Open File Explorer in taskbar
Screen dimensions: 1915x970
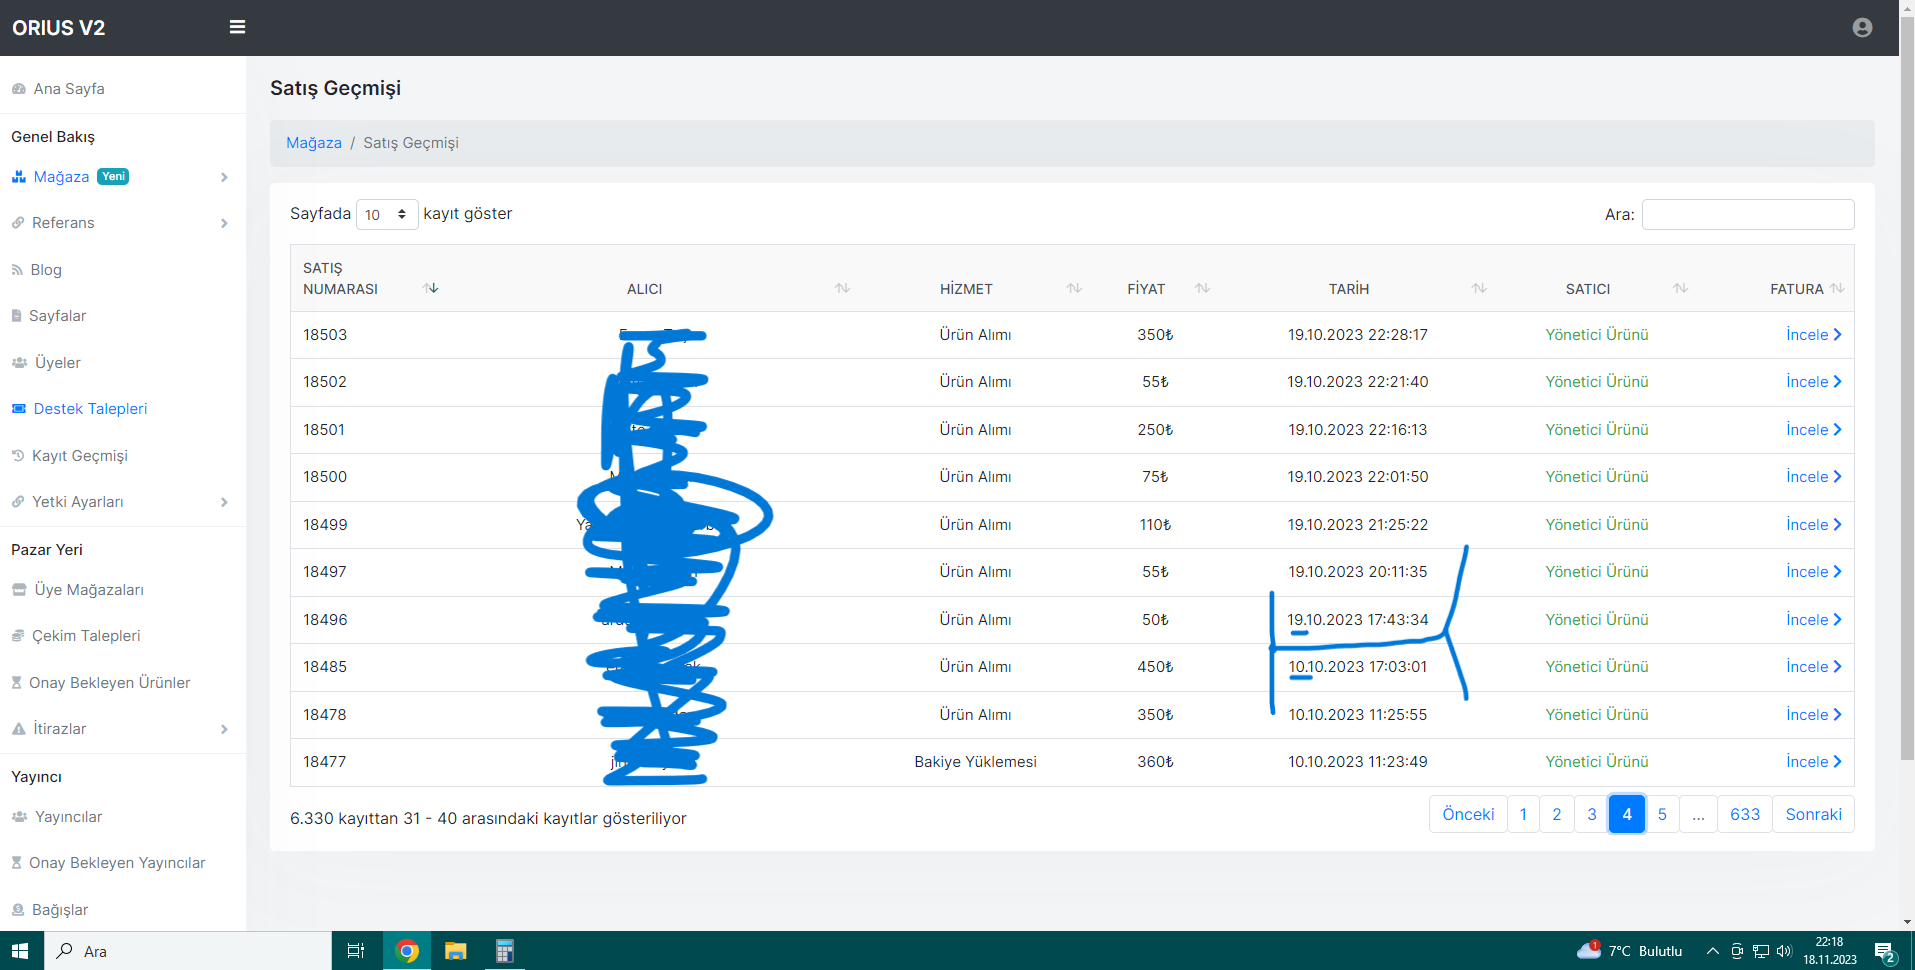coord(456,951)
